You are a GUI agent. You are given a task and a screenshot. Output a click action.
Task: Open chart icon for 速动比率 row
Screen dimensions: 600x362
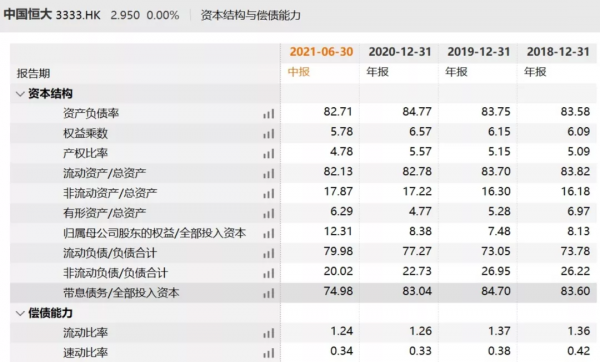[x=269, y=353]
